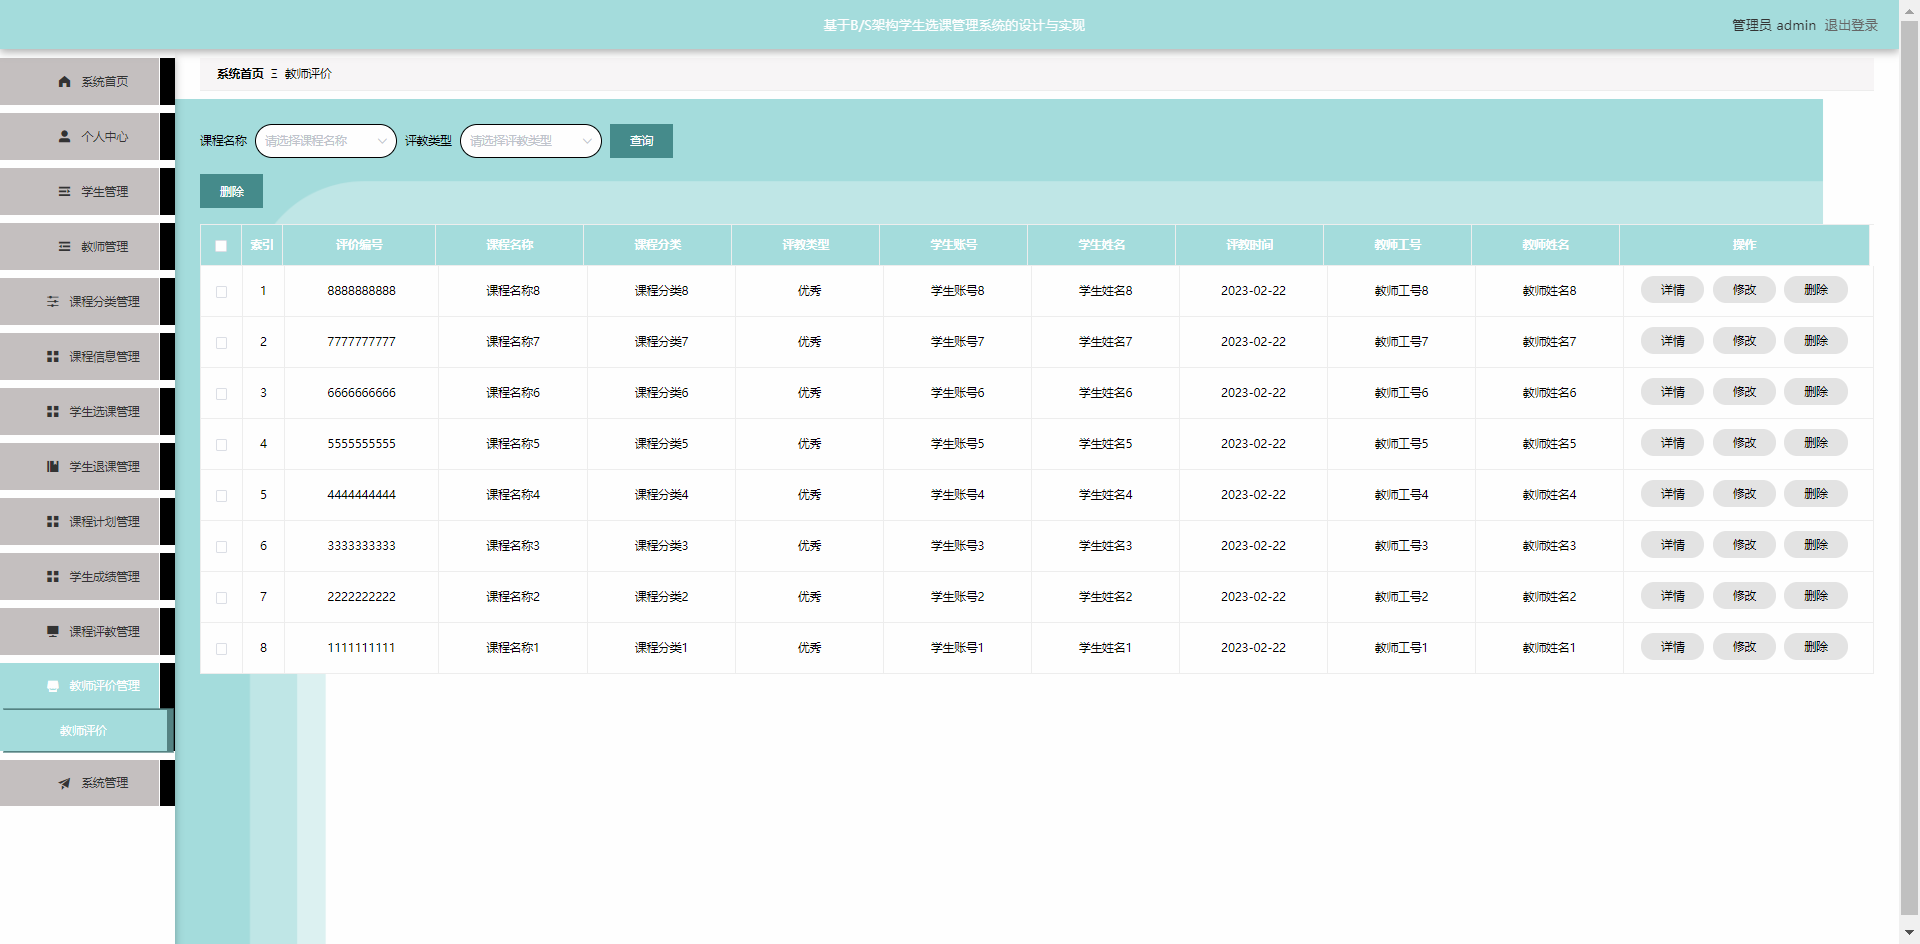Screen dimensions: 1920x944
Task: Open the 评教类型 dropdown
Action: coord(531,141)
